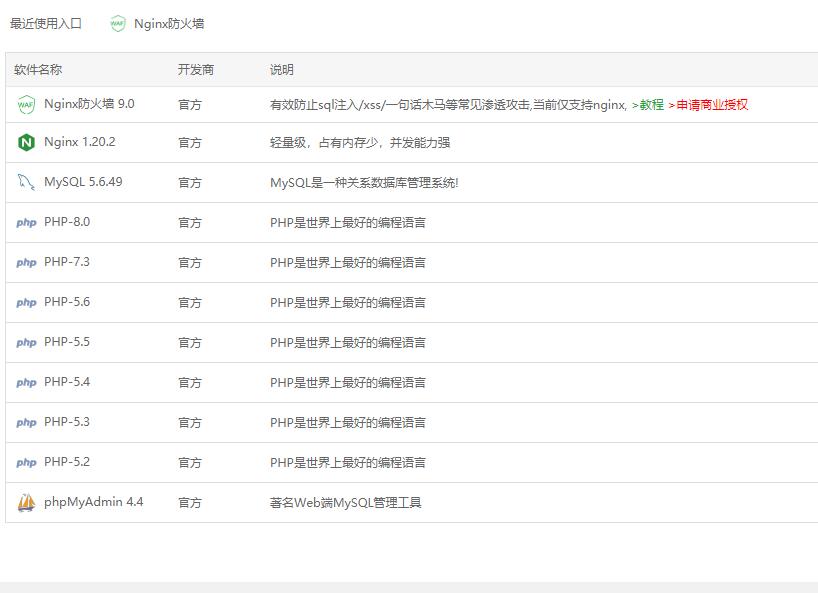
Task: Open Nginx防火墙 9.0 software name
Action: 89,104
